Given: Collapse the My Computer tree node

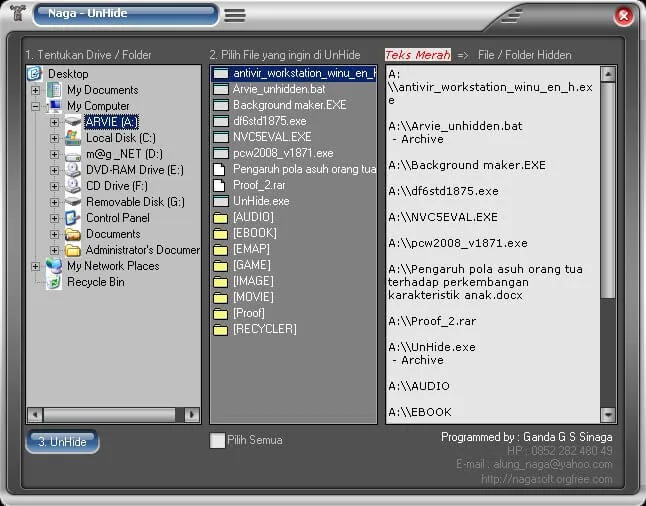Looking at the screenshot, I should [x=35, y=106].
